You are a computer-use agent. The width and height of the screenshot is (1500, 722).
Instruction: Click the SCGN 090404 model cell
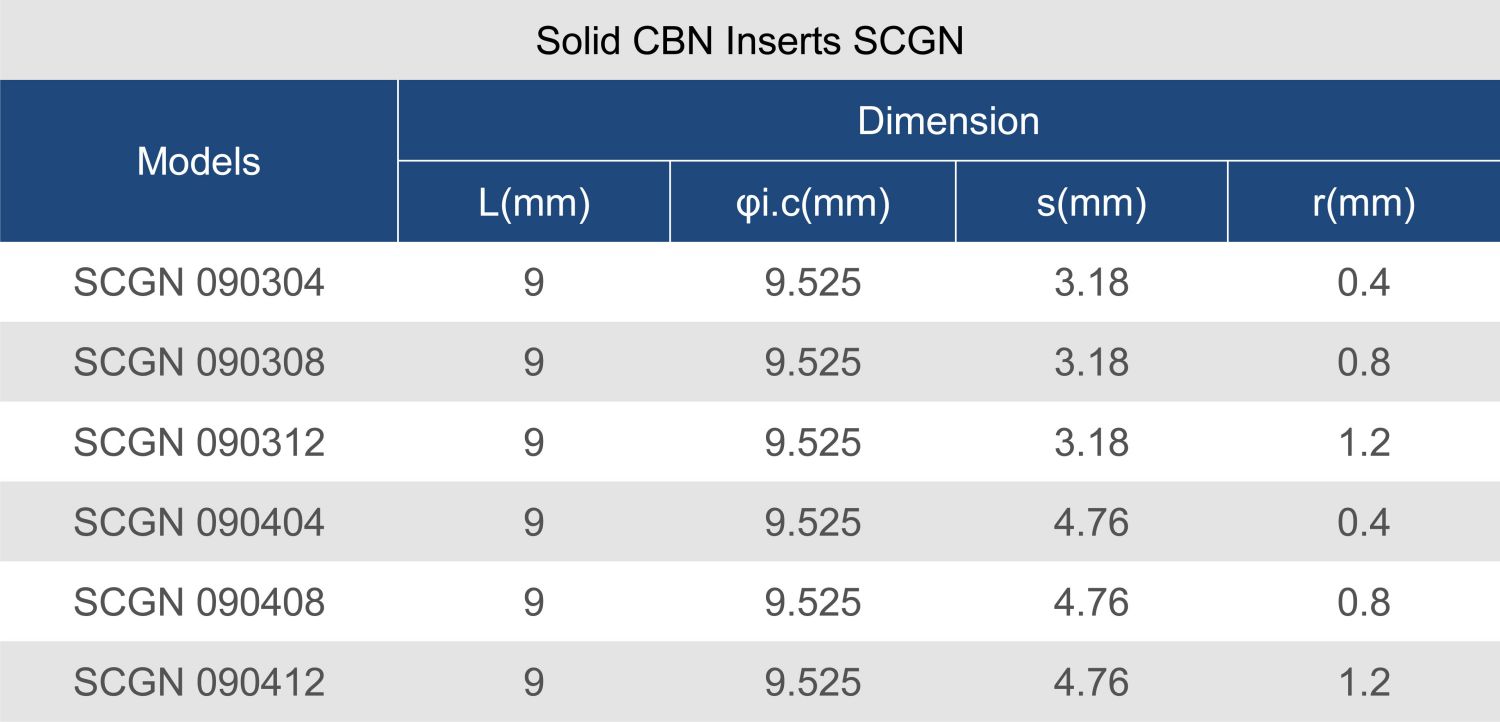tap(199, 522)
